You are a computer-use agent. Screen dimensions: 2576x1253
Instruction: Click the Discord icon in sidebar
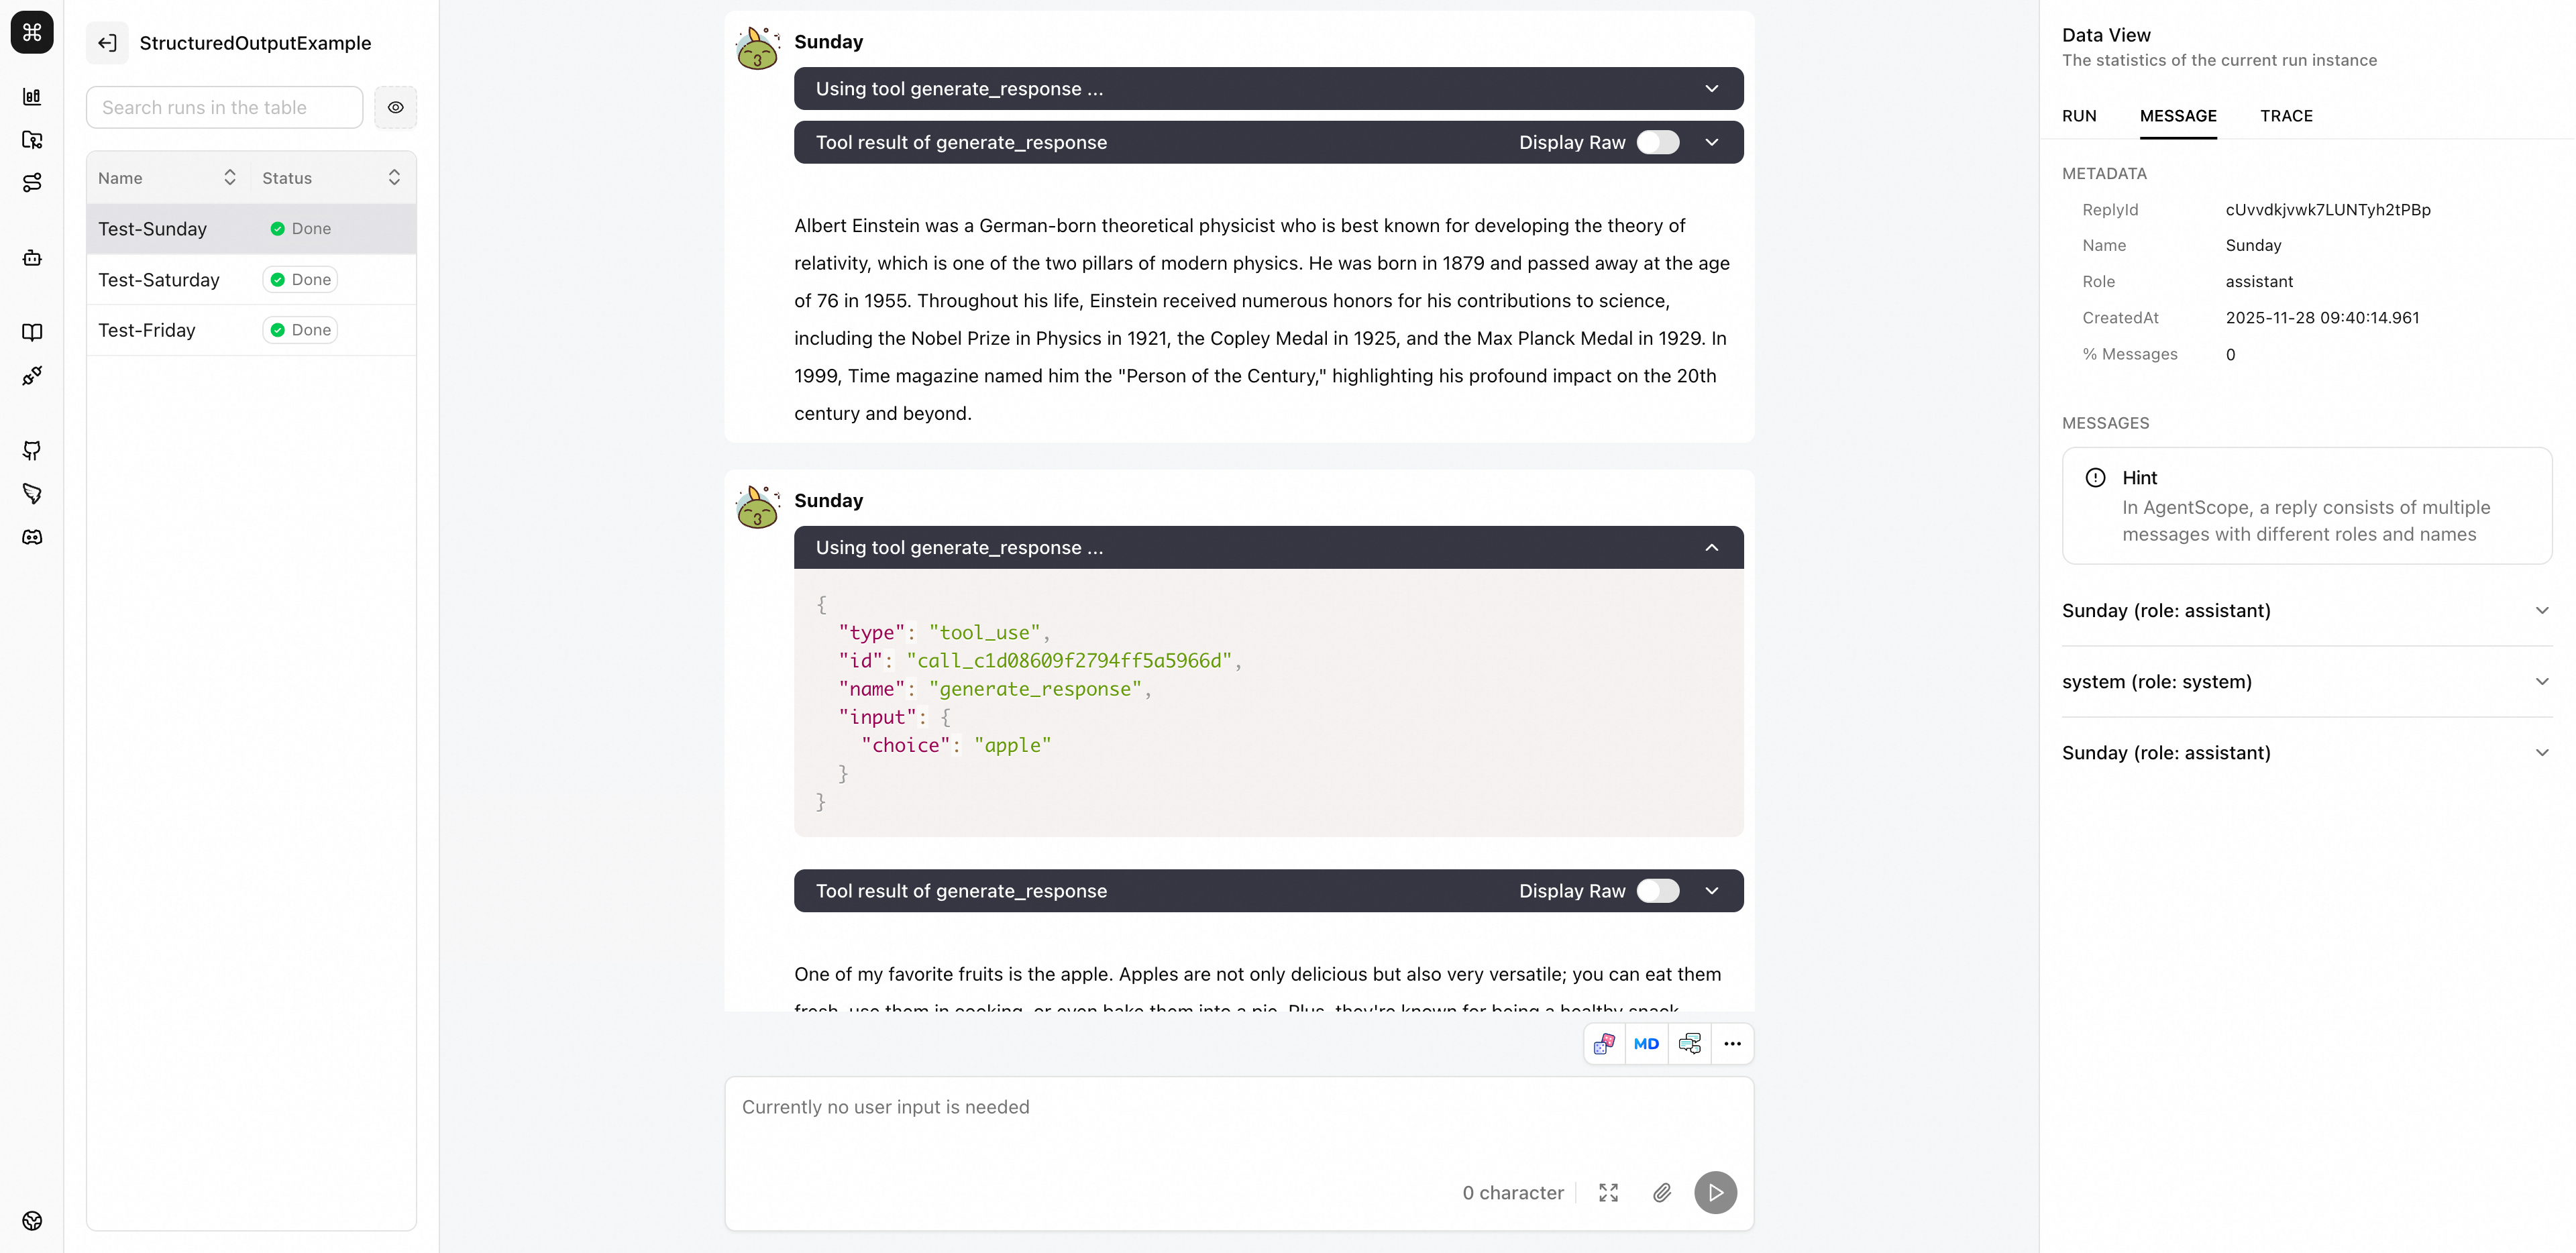pos(32,537)
